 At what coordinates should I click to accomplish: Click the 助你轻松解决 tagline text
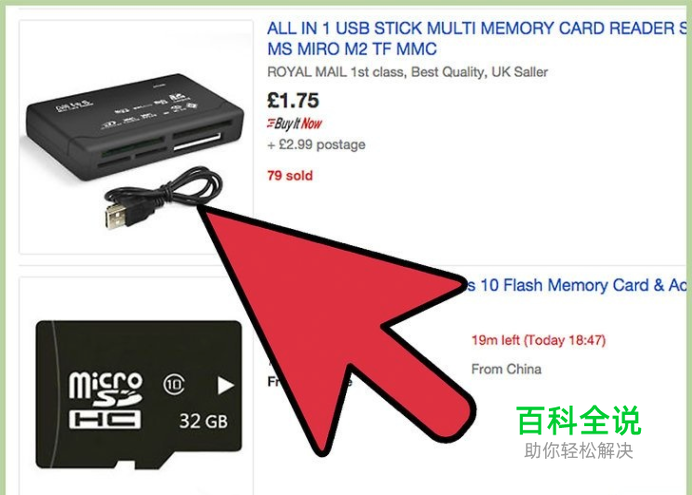[x=578, y=451]
